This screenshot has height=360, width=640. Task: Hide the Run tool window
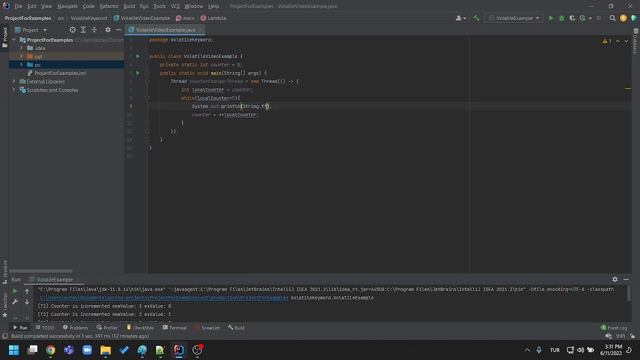click(x=626, y=279)
